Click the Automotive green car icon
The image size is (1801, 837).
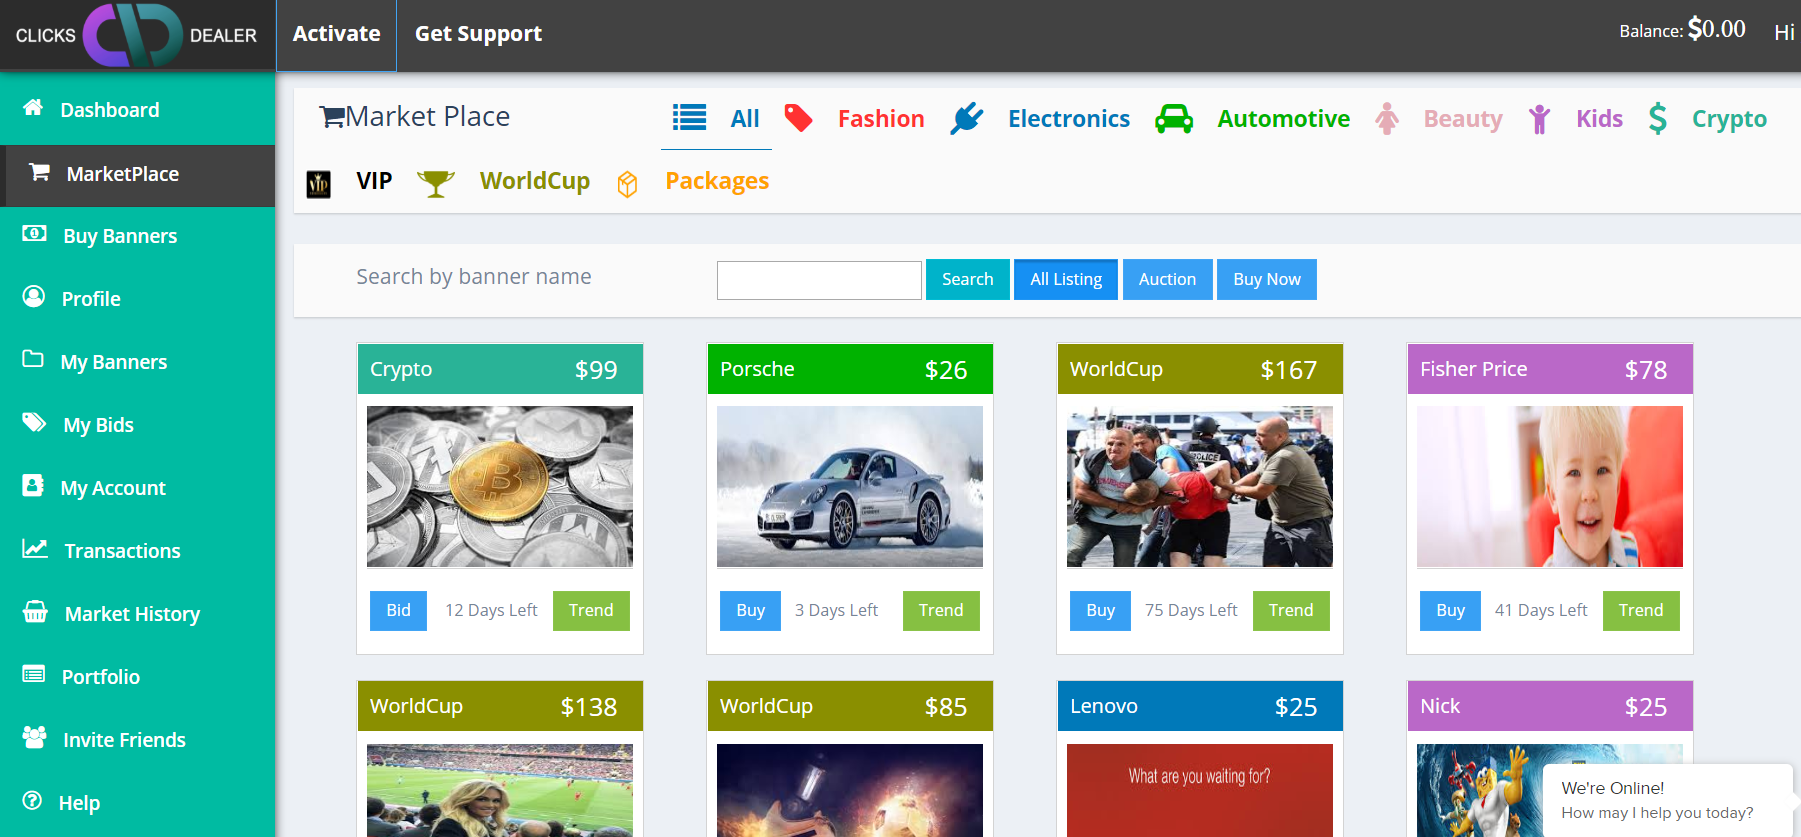tap(1174, 119)
